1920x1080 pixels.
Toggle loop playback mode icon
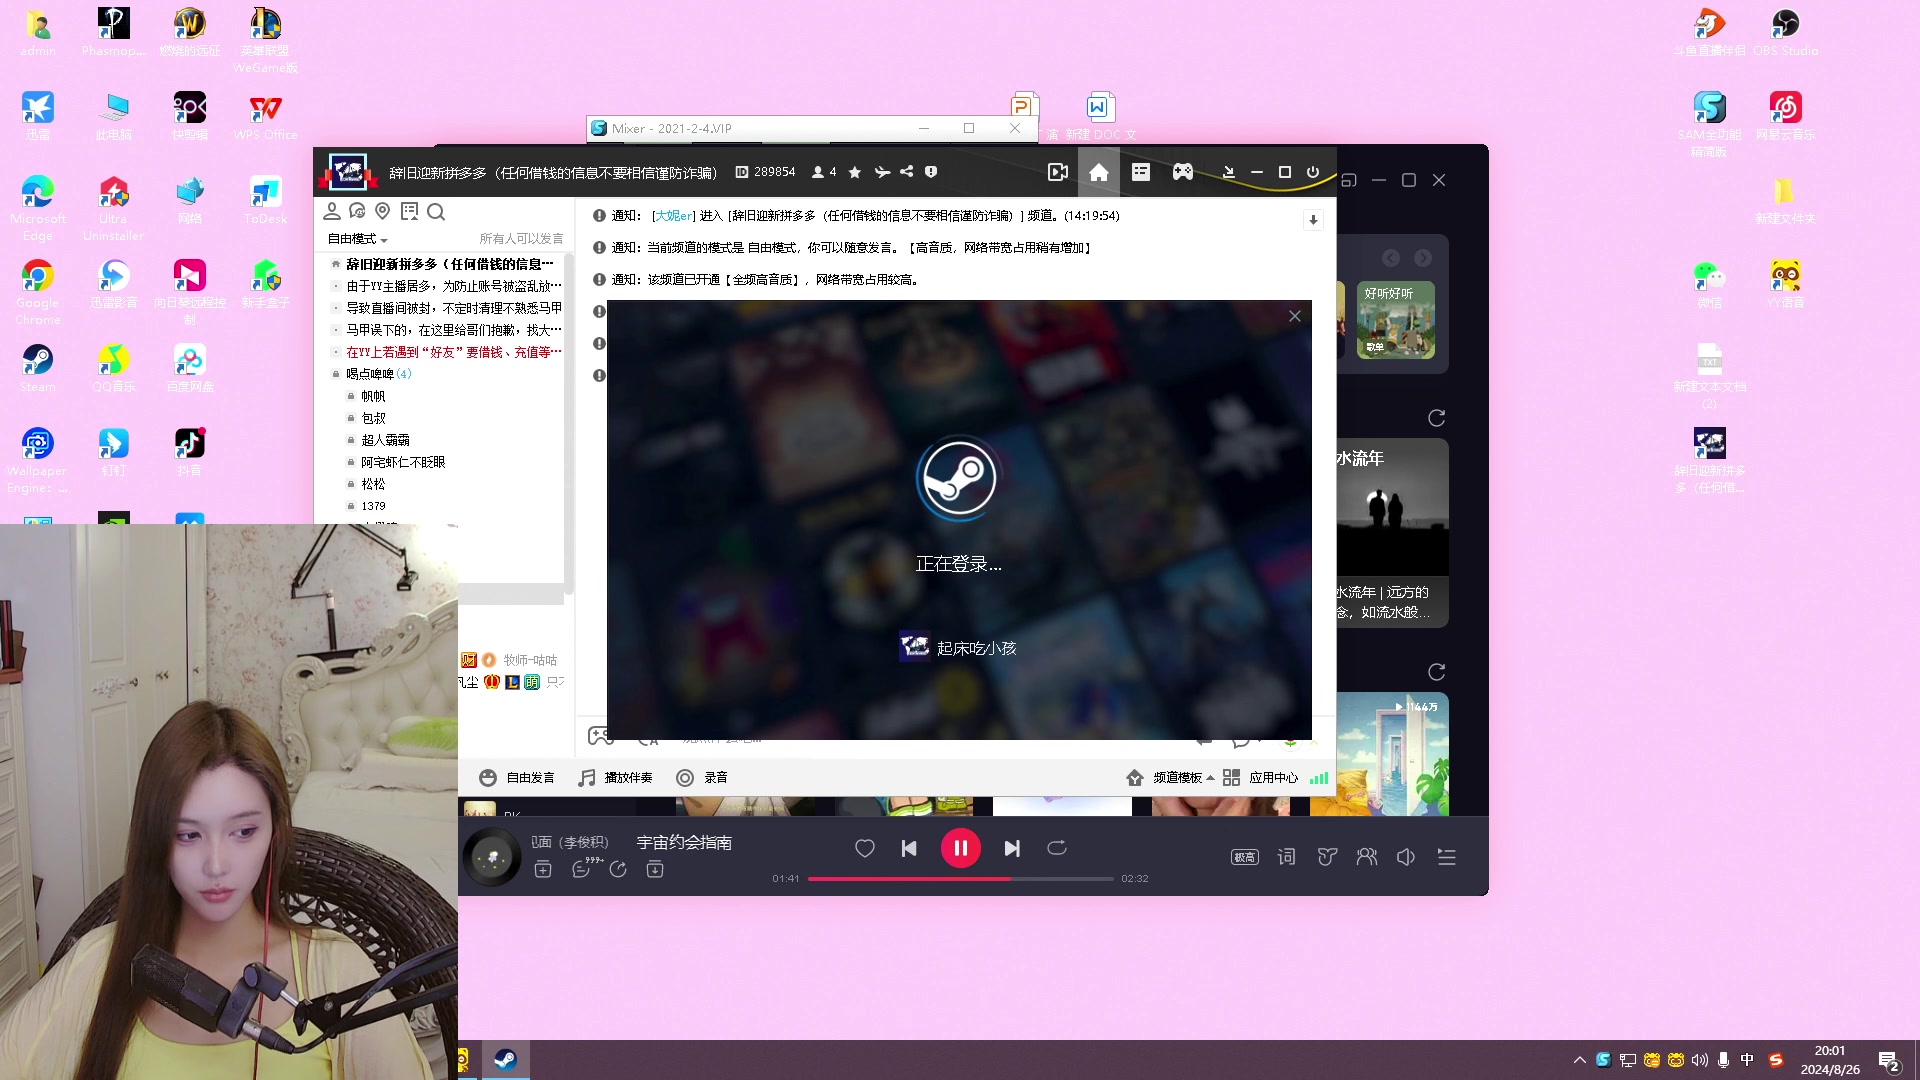1057,848
